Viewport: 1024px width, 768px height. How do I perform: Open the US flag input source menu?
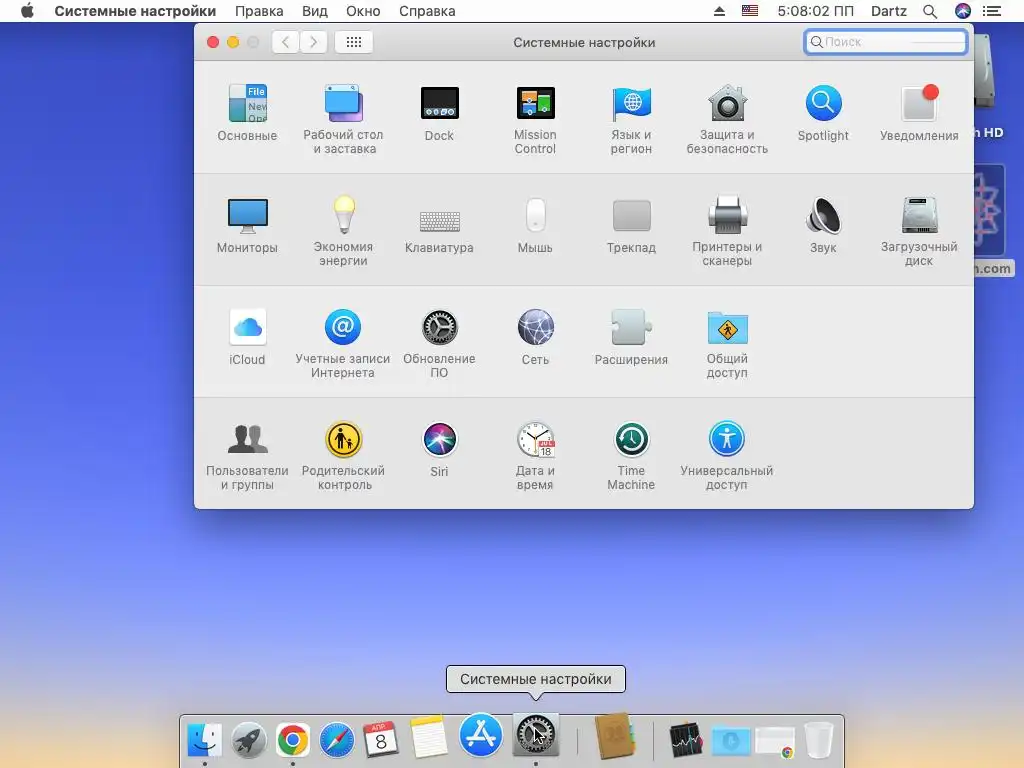[750, 11]
